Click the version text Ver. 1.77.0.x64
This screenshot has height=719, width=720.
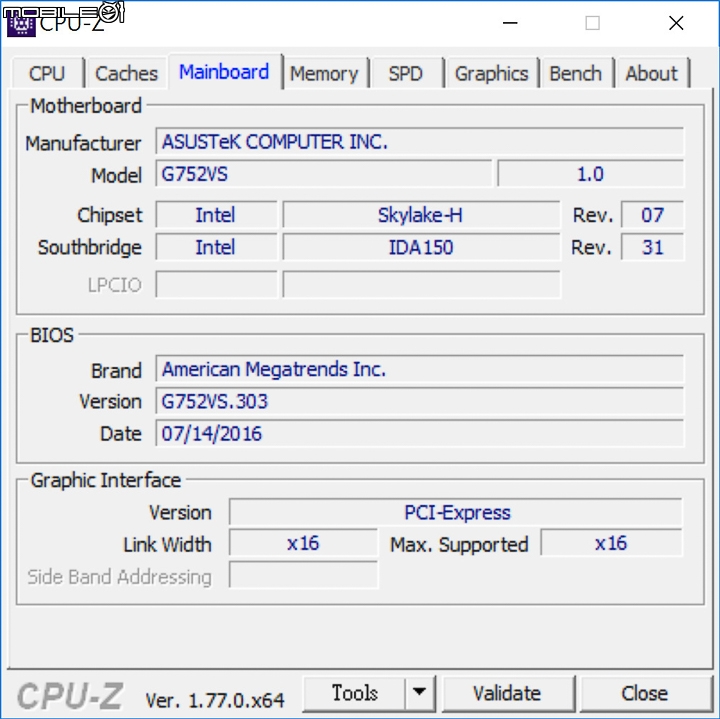point(215,700)
